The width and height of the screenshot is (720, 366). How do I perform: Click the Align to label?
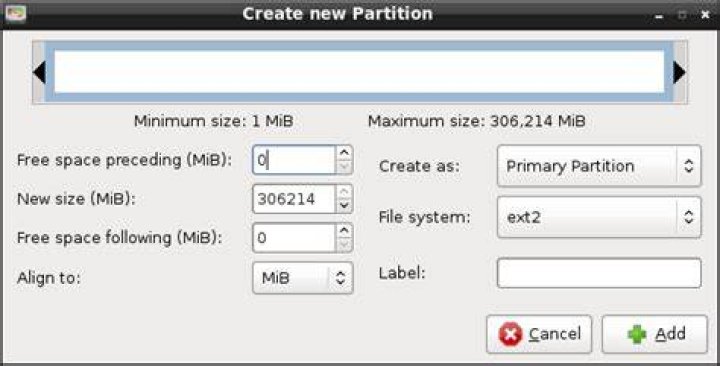click(49, 278)
